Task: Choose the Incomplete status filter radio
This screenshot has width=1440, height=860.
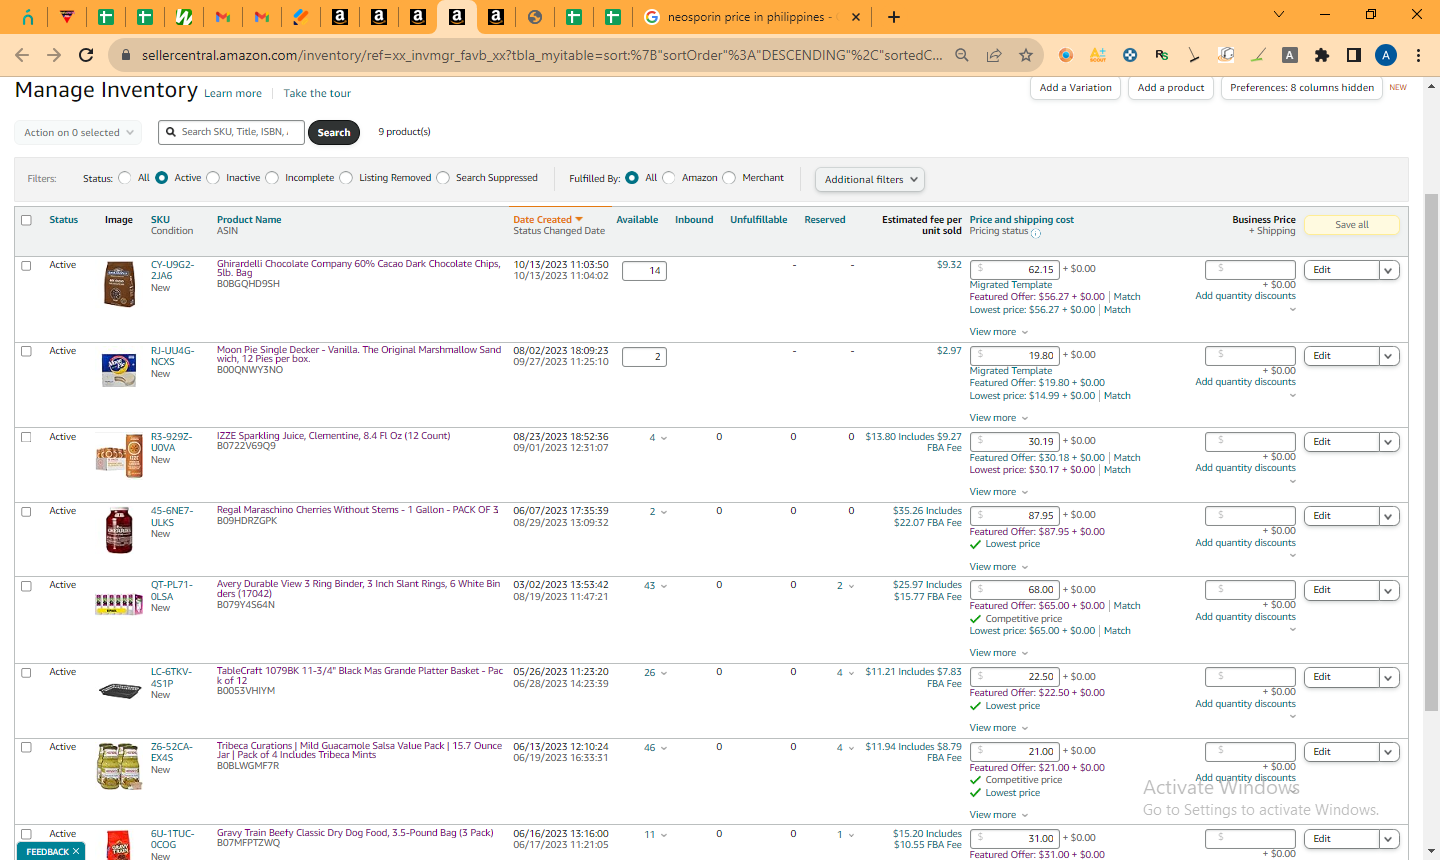Action: pos(272,178)
